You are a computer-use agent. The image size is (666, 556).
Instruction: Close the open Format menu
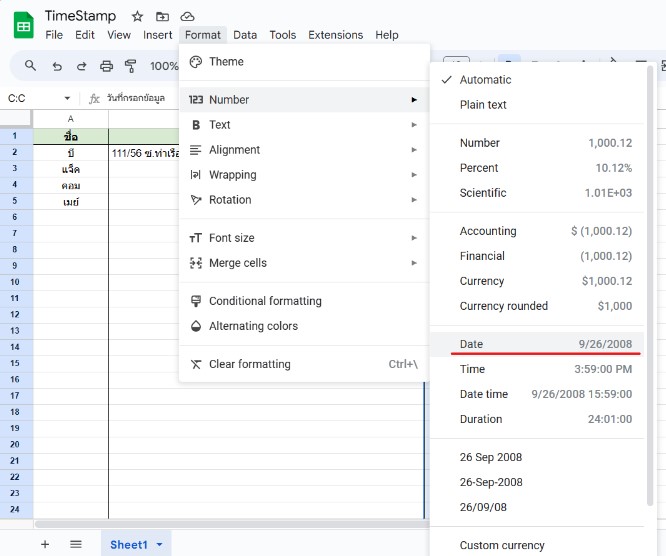pyautogui.click(x=203, y=35)
